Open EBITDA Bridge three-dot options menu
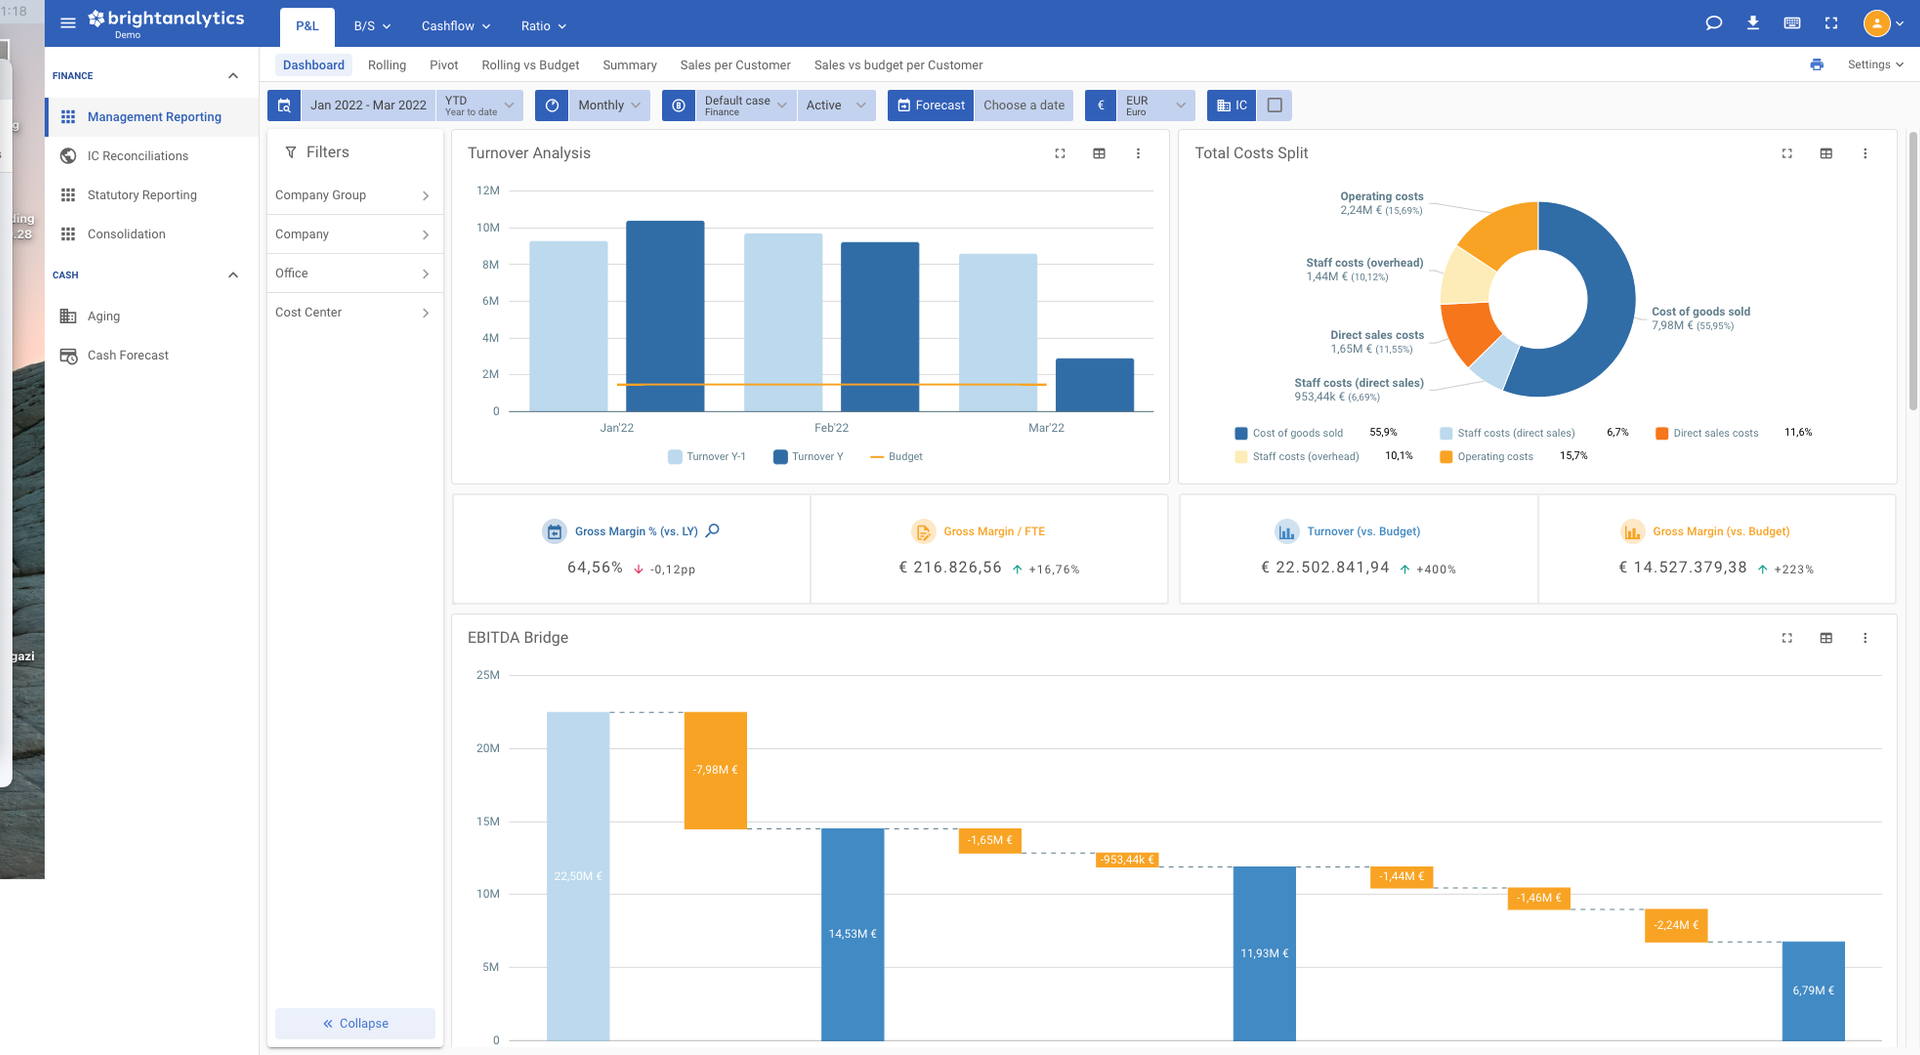This screenshot has width=1920, height=1055. tap(1865, 638)
